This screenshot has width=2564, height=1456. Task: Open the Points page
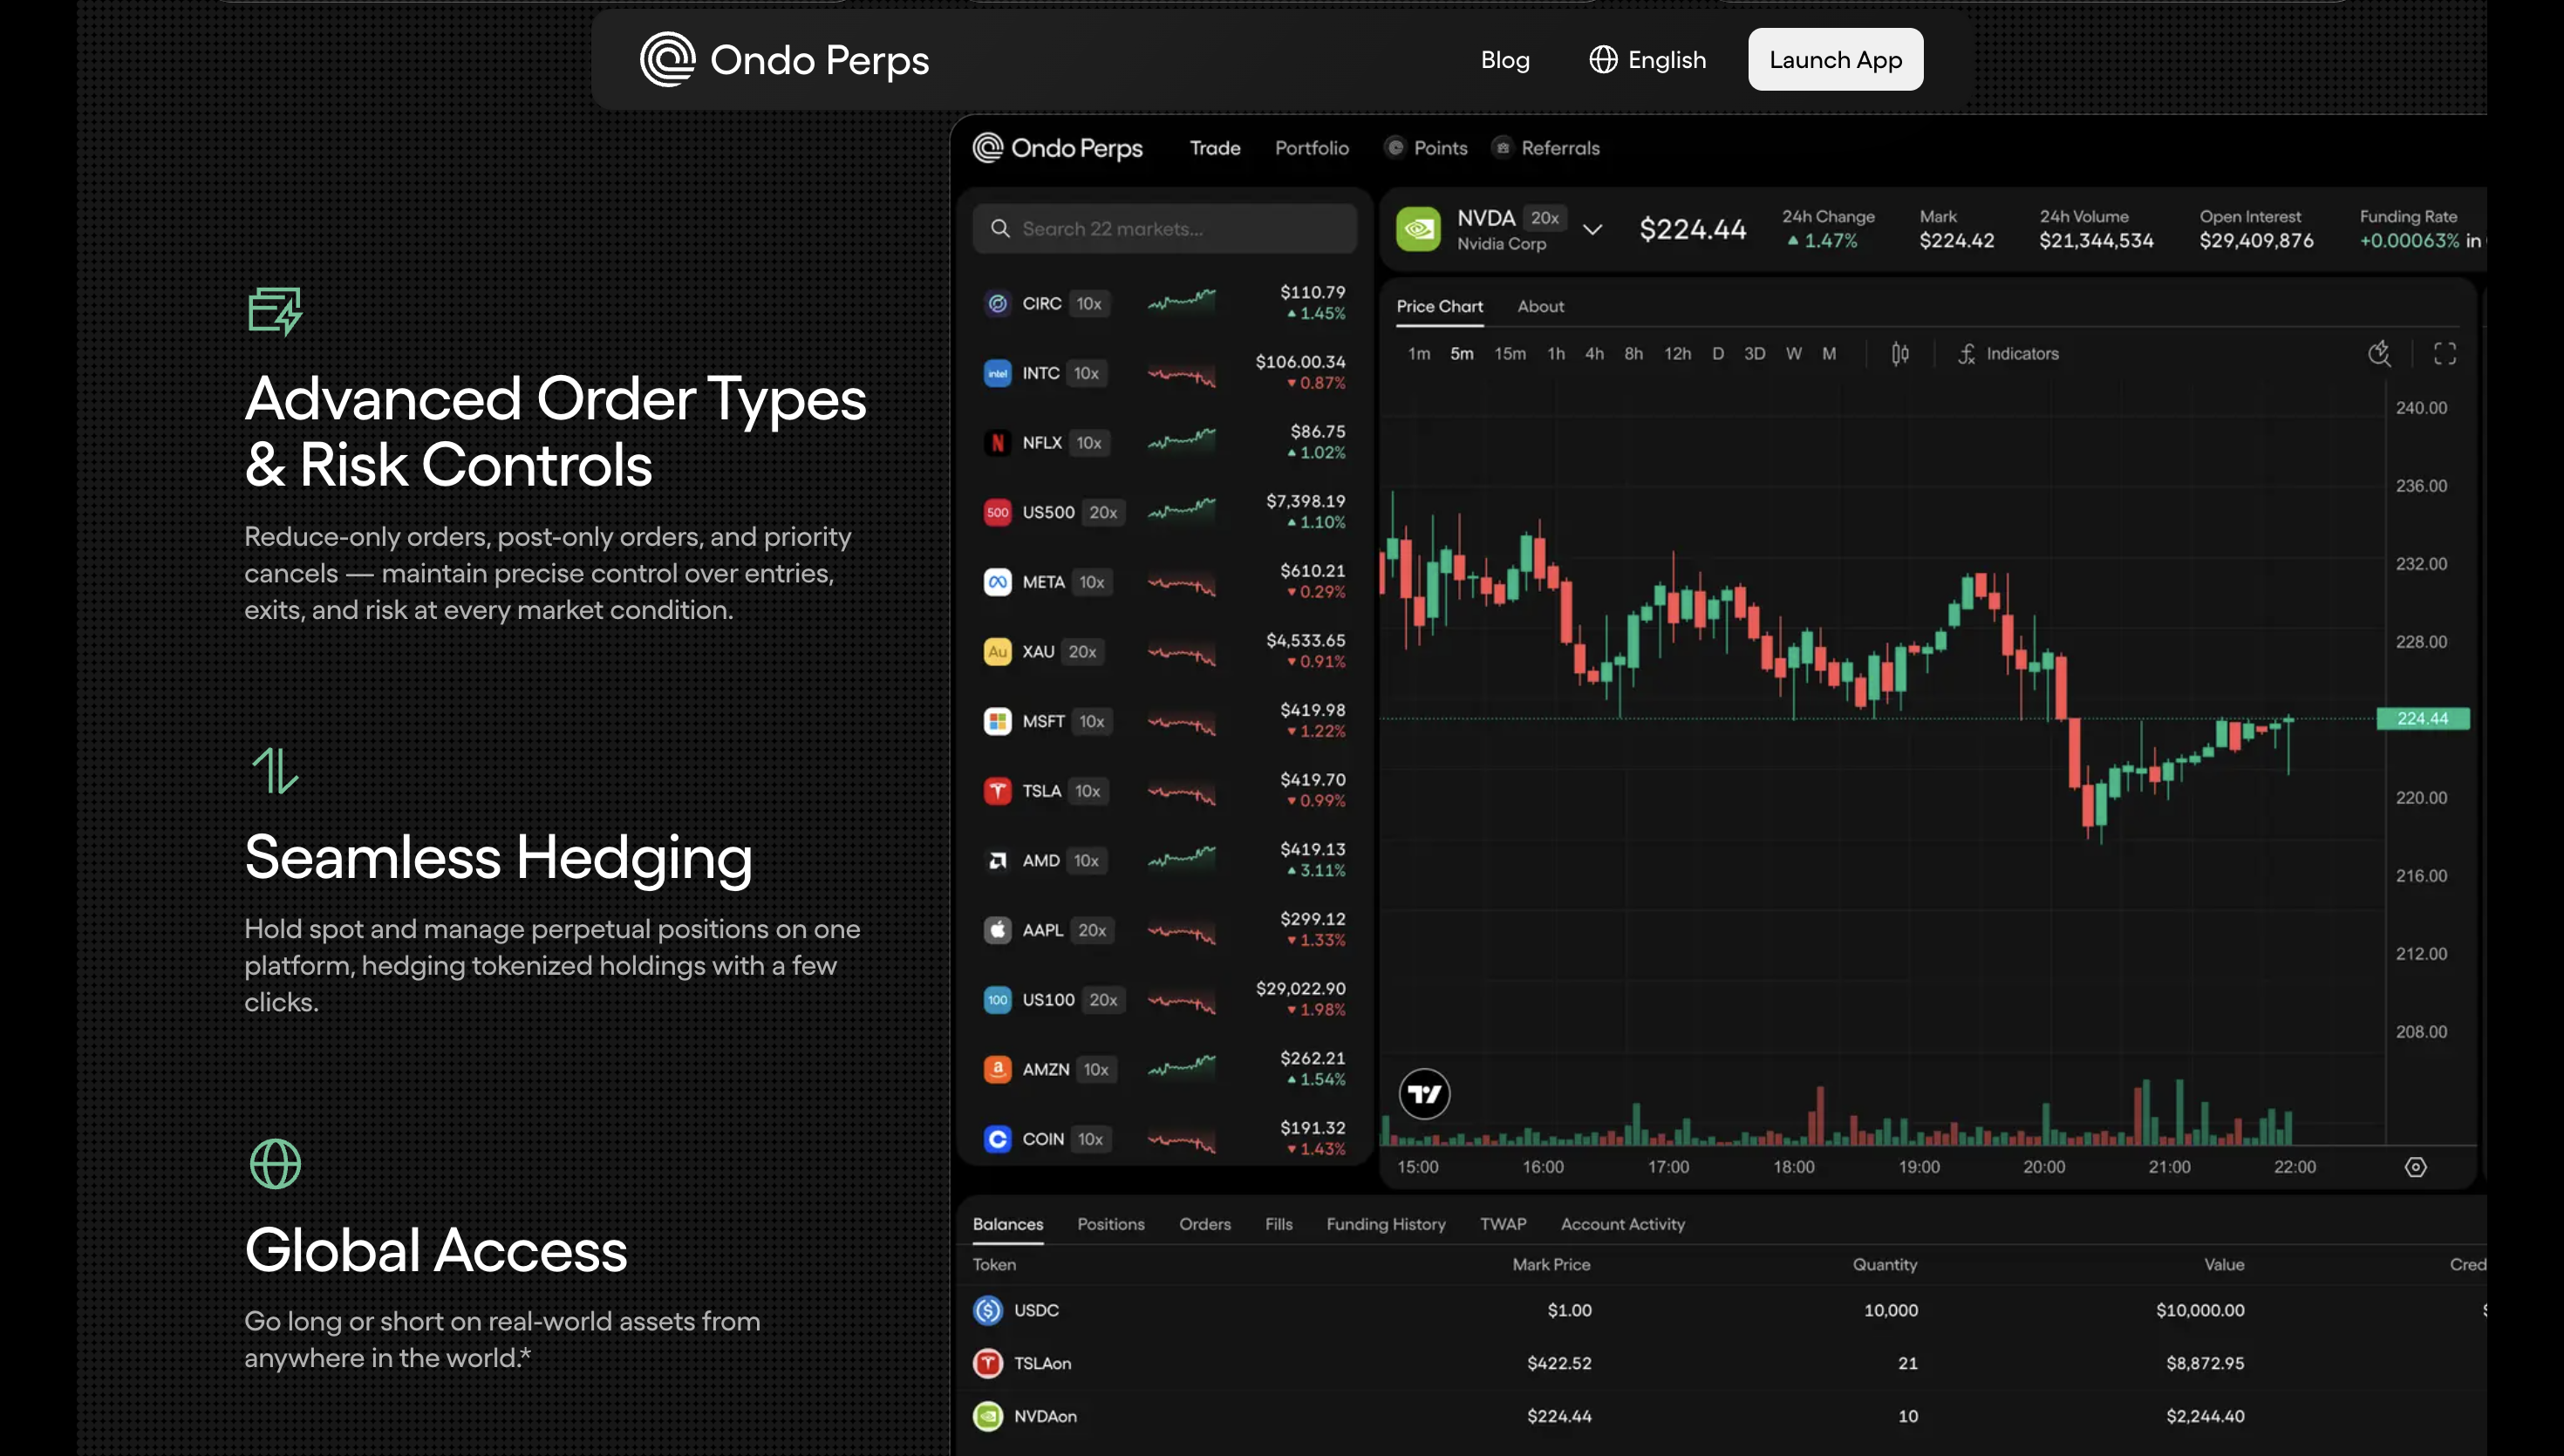tap(1426, 148)
